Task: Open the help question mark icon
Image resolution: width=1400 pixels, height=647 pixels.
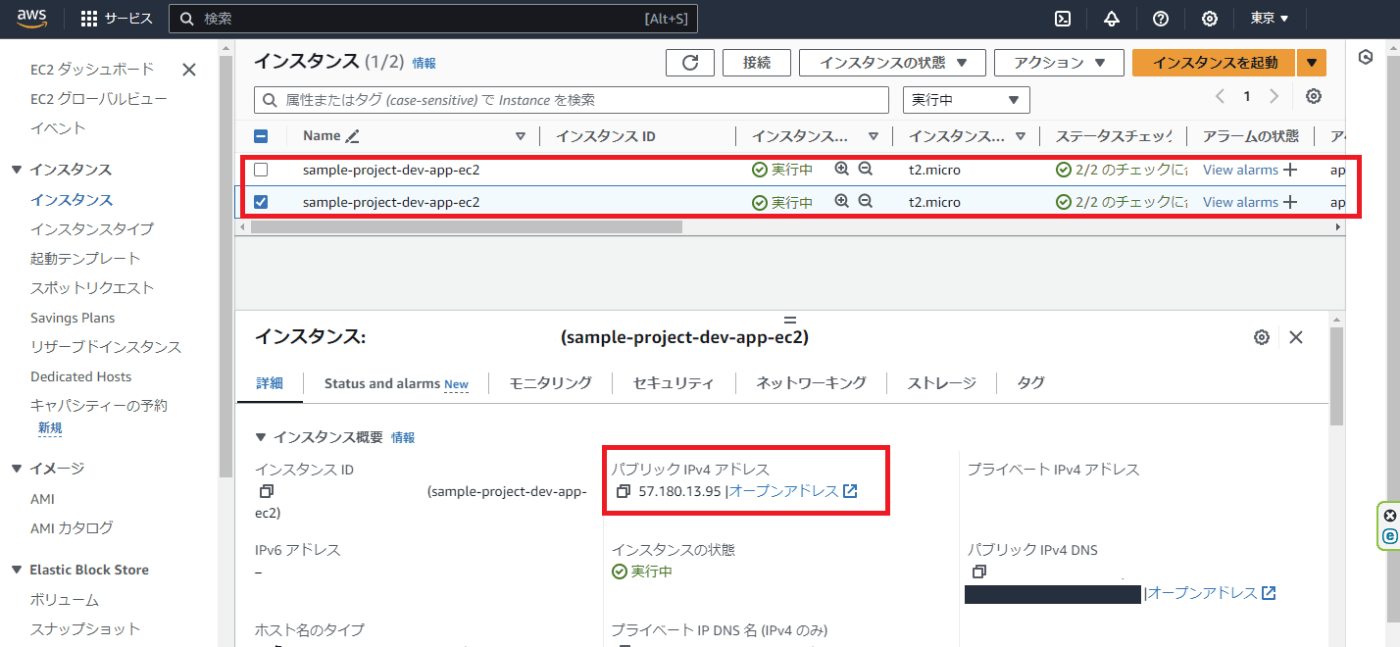Action: [x=1161, y=18]
